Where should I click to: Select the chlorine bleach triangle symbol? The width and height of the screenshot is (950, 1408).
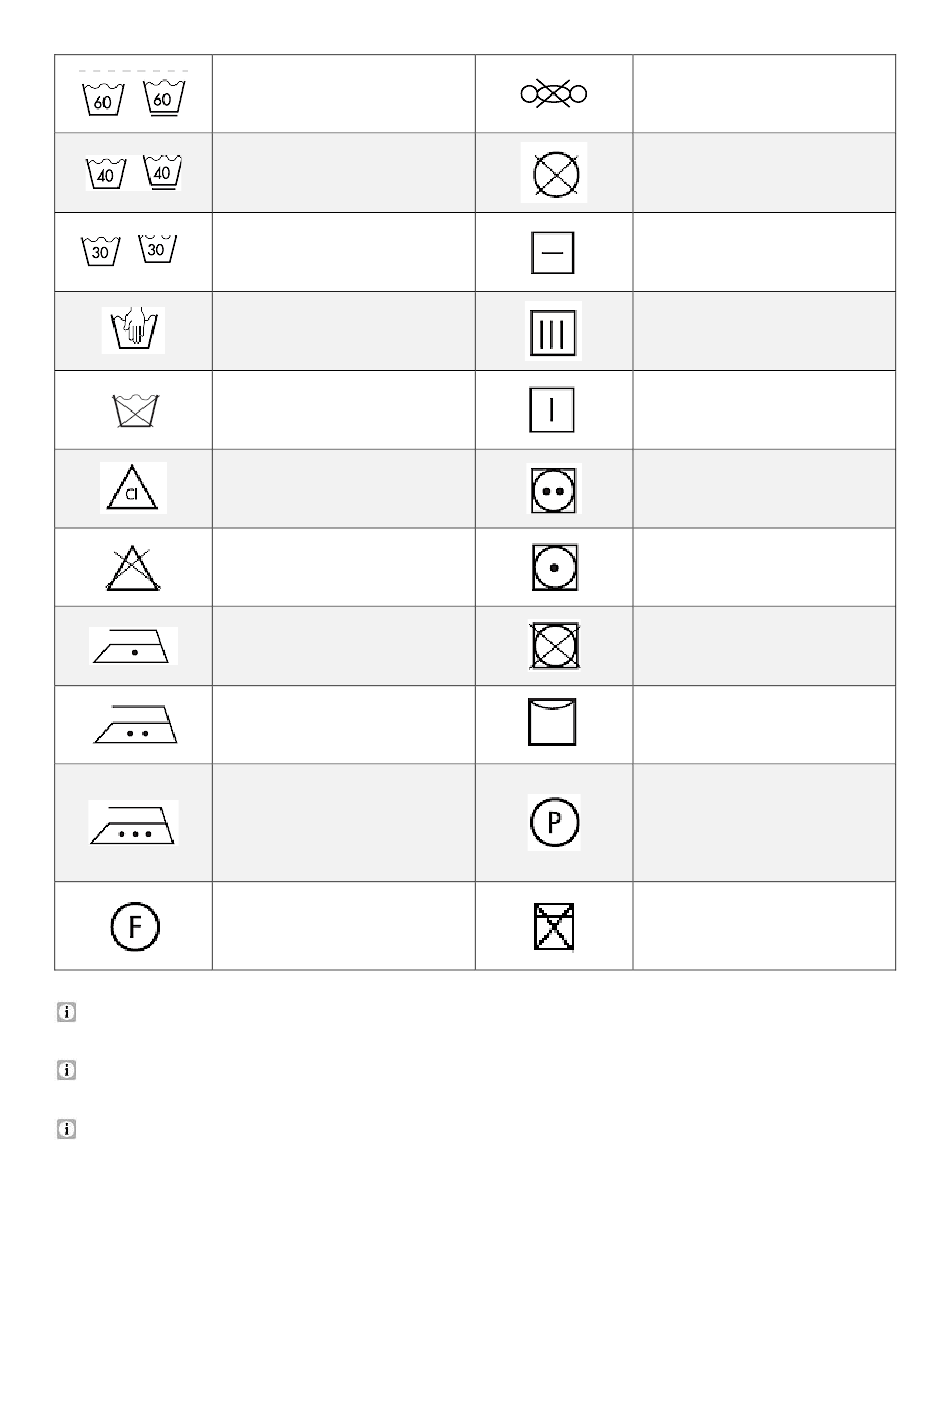(133, 488)
